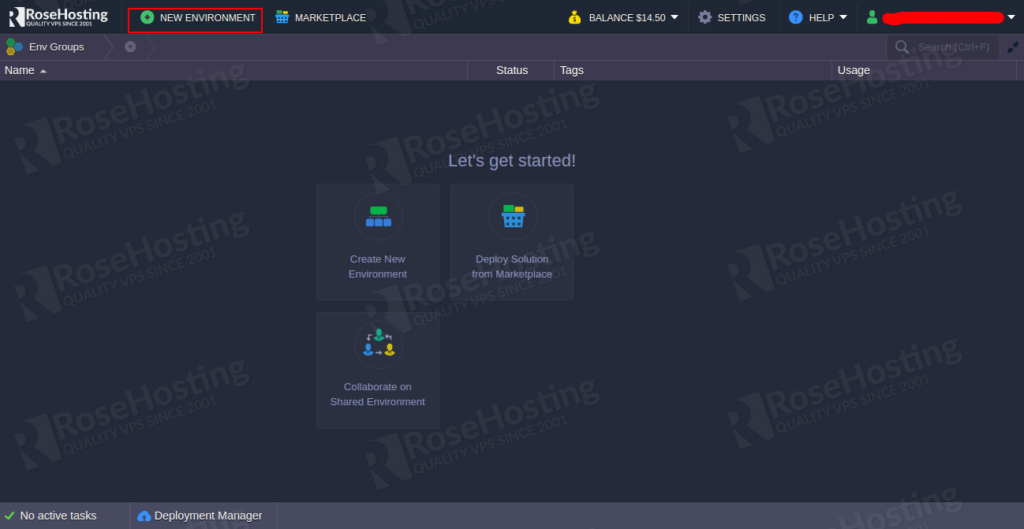Image resolution: width=1024 pixels, height=529 pixels.
Task: Focus the Search (Ctrl+F) field
Action: click(x=943, y=47)
